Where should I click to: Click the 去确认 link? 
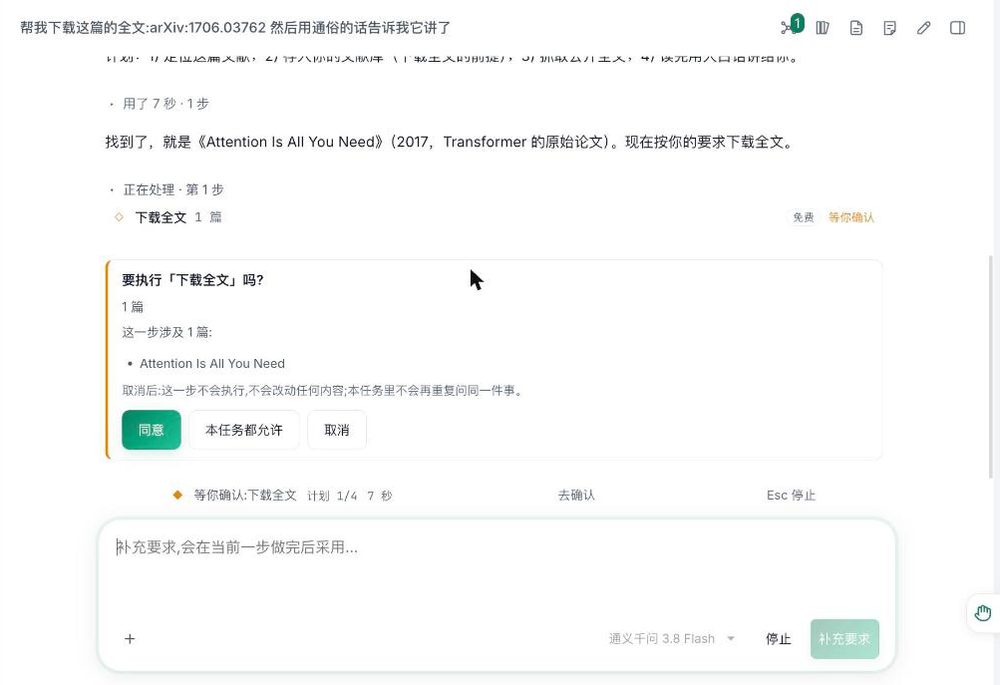[576, 495]
